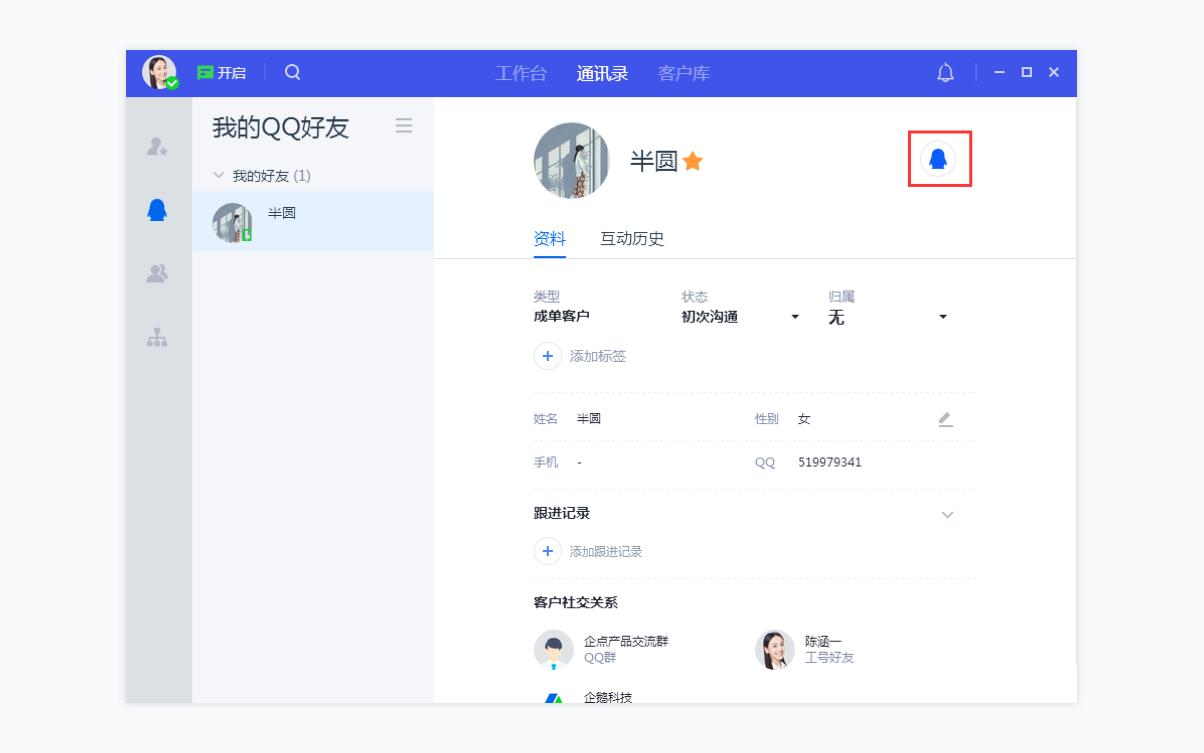1204x753 pixels.
Task: Click the groups icon in the left sidebar
Action: coord(157,271)
